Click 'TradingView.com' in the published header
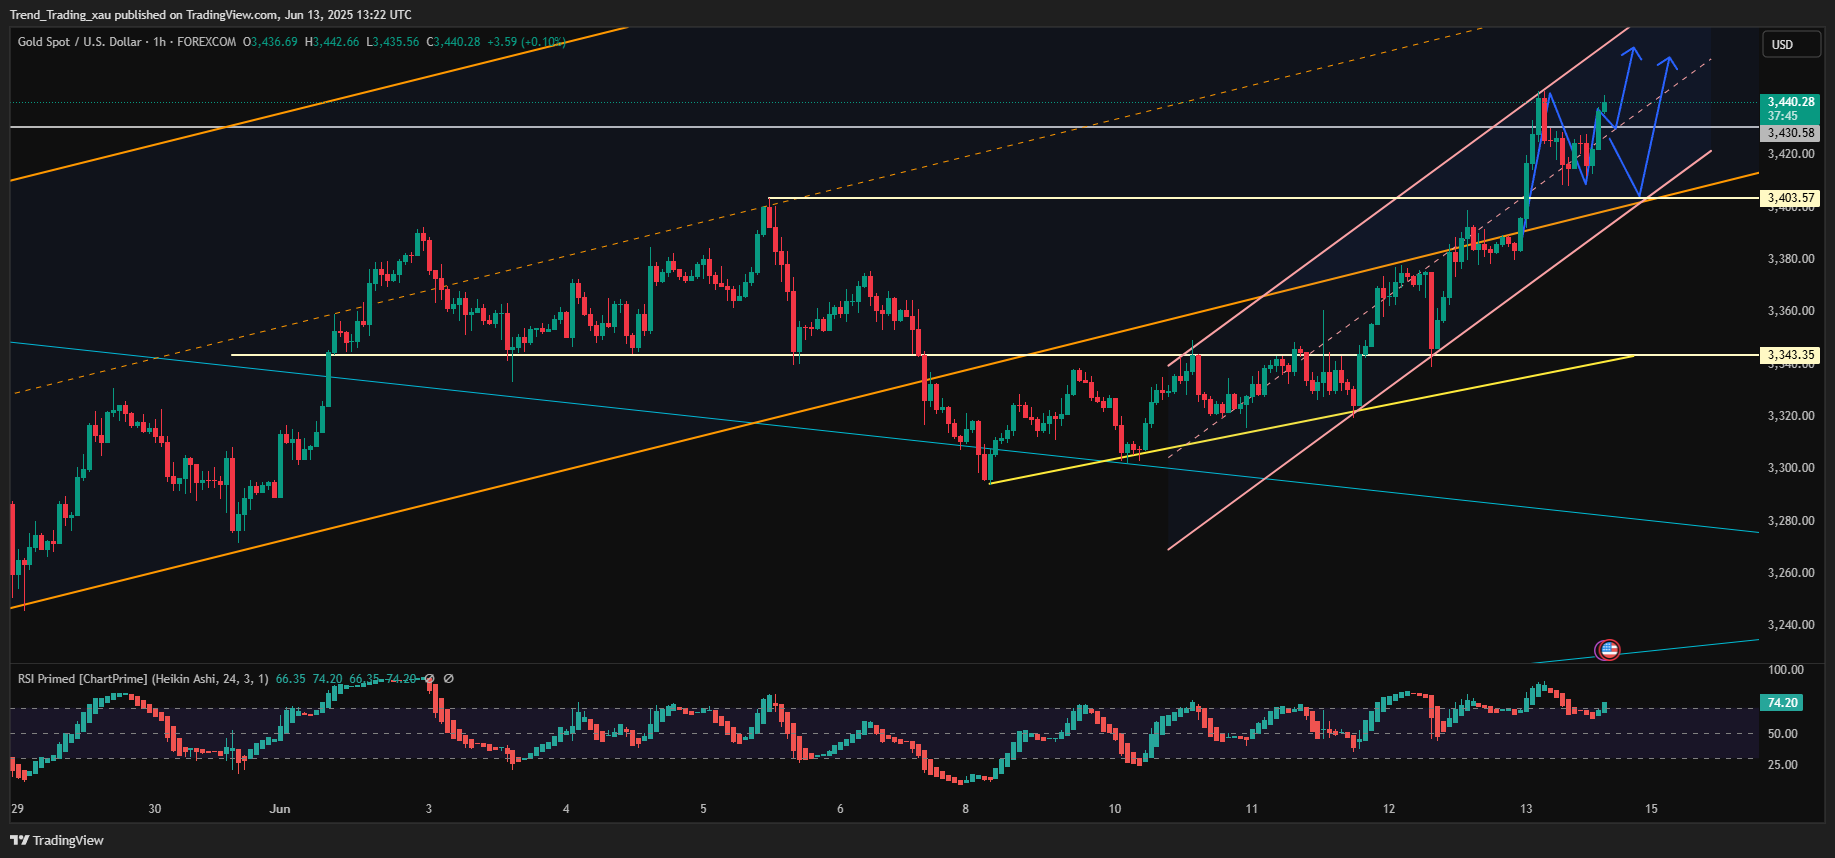 click(x=231, y=15)
